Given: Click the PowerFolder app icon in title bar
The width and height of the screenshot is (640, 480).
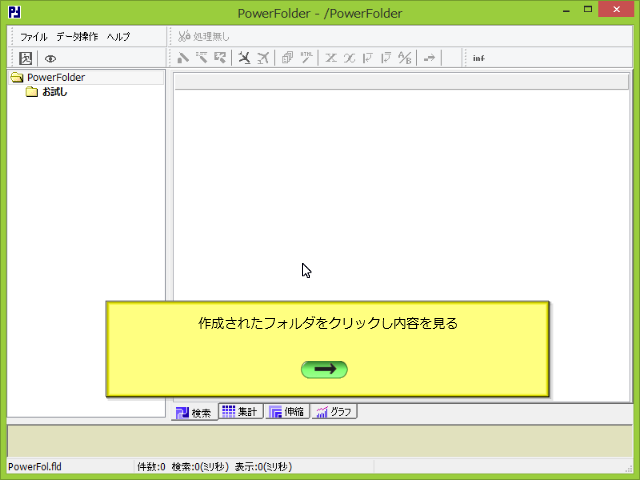Looking at the screenshot, I should pyautogui.click(x=15, y=12).
